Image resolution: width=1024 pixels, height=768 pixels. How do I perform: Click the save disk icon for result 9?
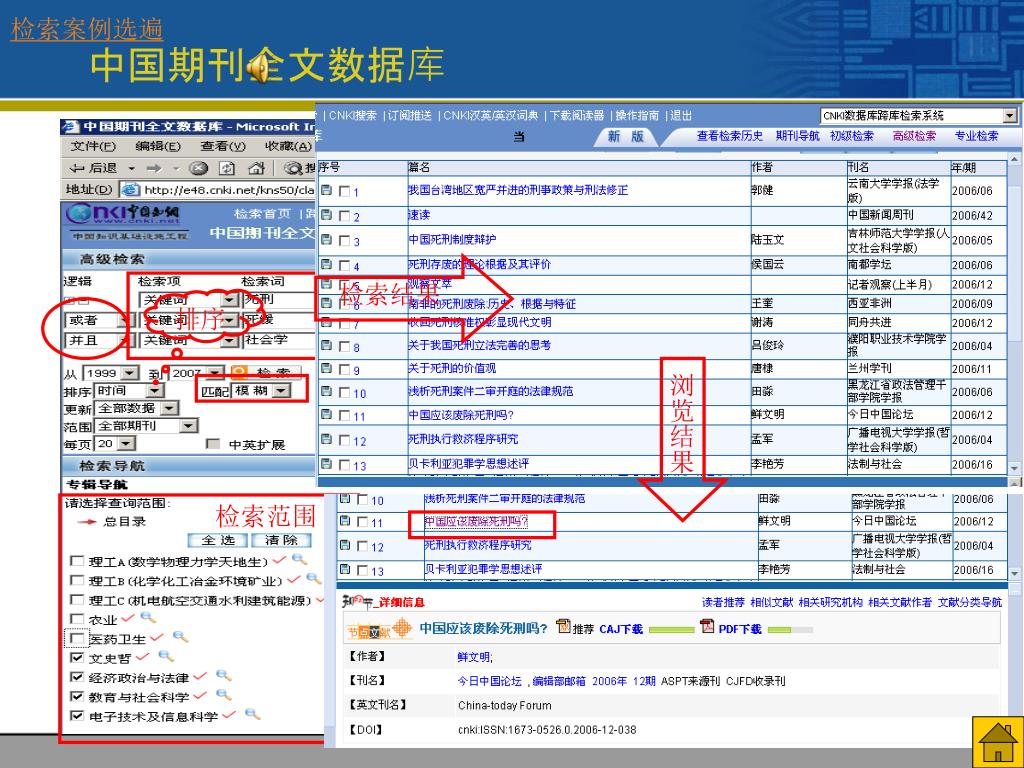(327, 369)
